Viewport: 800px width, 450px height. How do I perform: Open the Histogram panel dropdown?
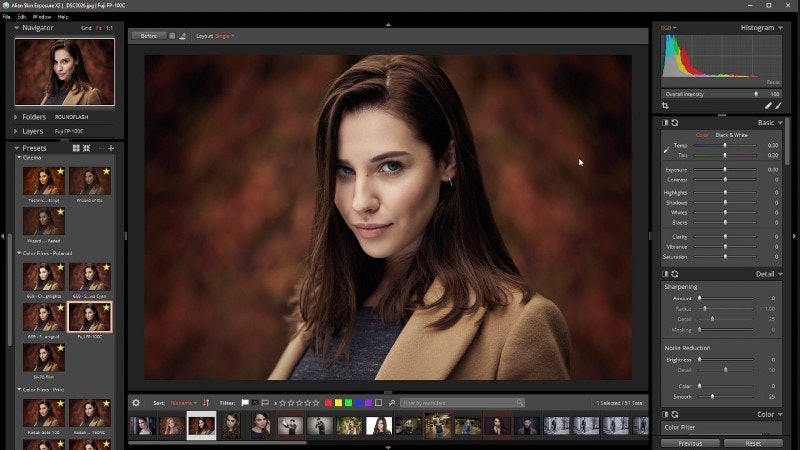[x=781, y=28]
